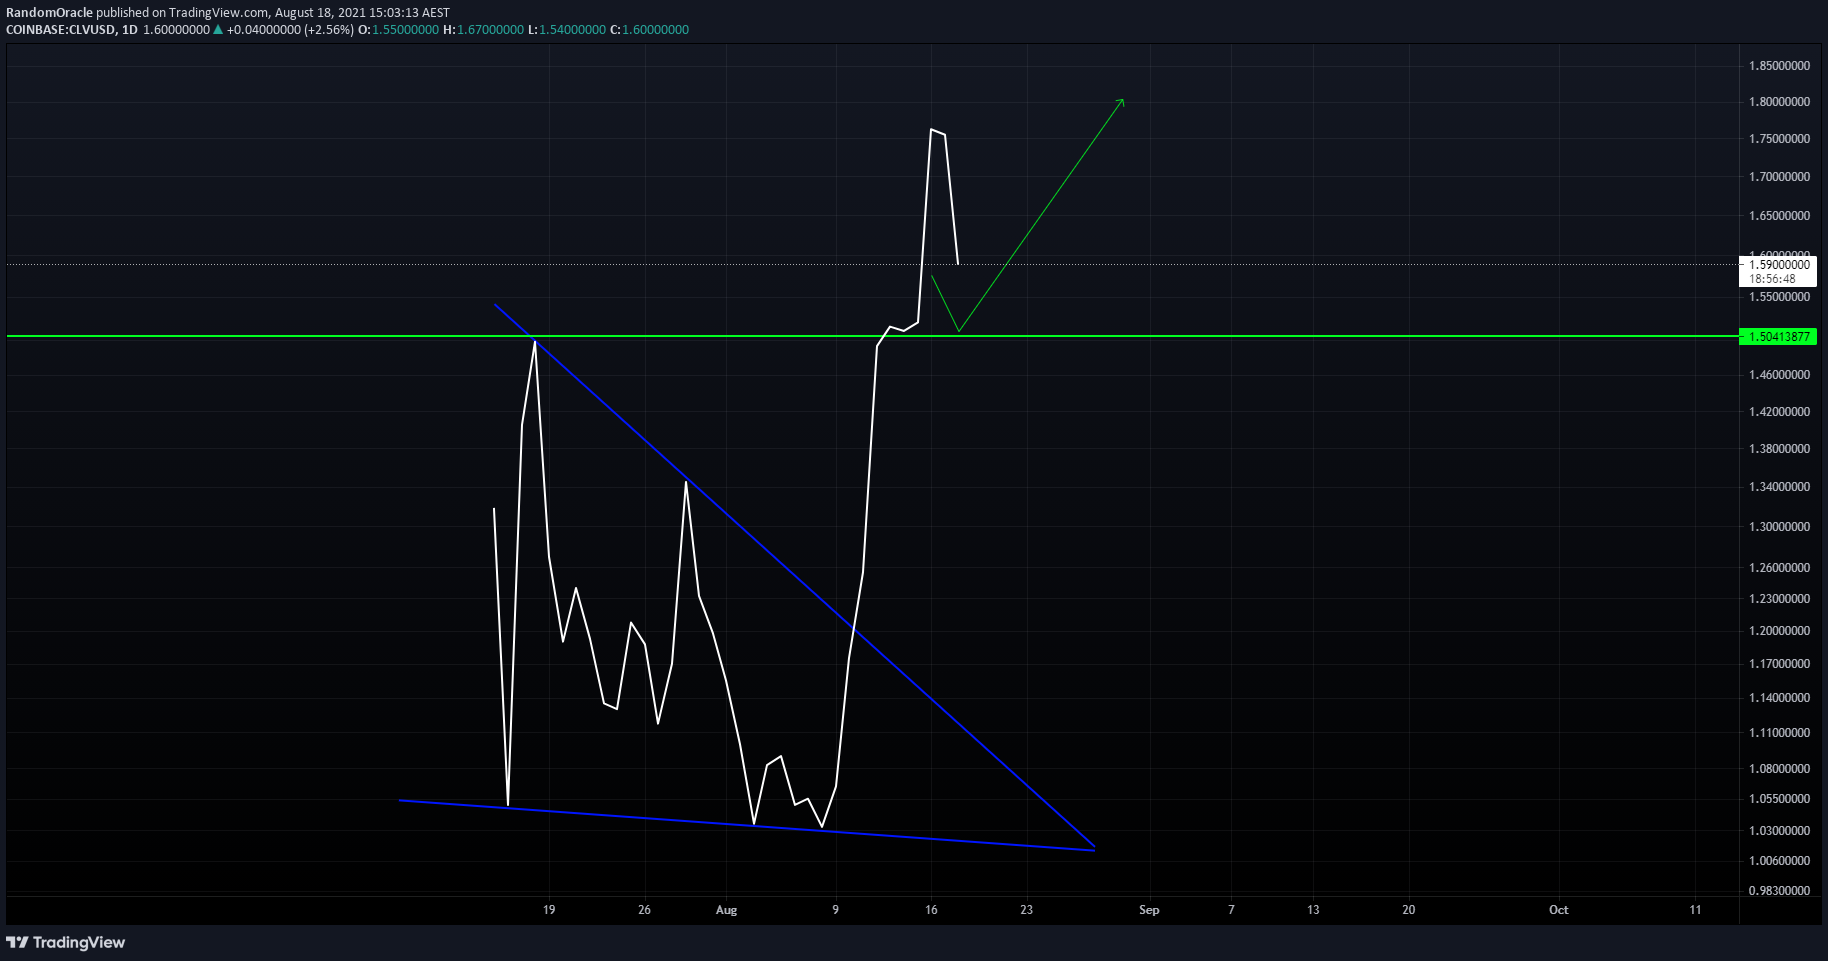
Task: Click the 1.14000000 price axis label
Action: pyautogui.click(x=1779, y=698)
